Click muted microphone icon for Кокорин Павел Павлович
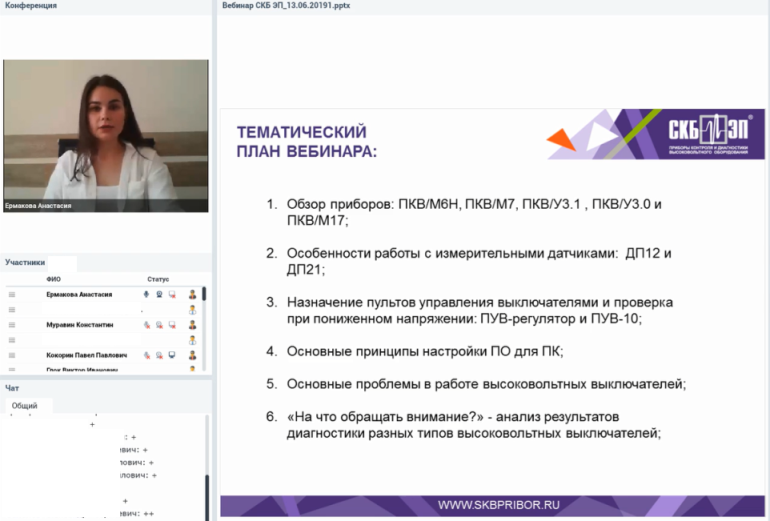 [x=146, y=355]
